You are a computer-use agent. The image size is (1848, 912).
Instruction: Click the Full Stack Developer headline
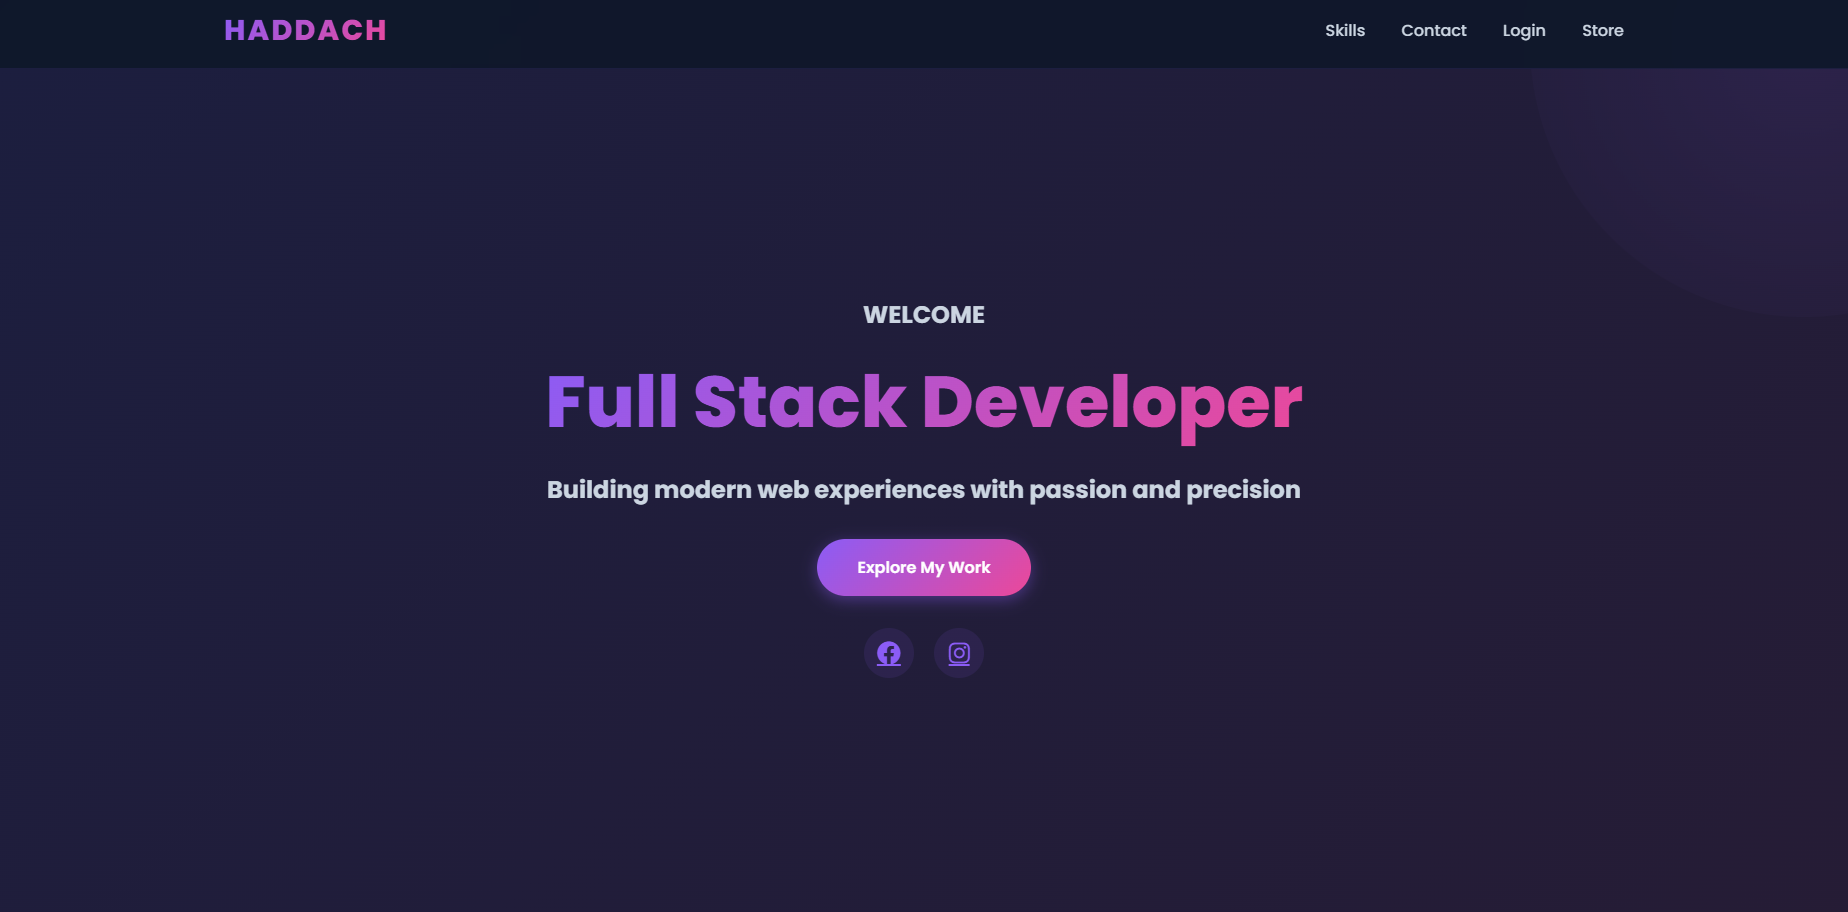[923, 402]
